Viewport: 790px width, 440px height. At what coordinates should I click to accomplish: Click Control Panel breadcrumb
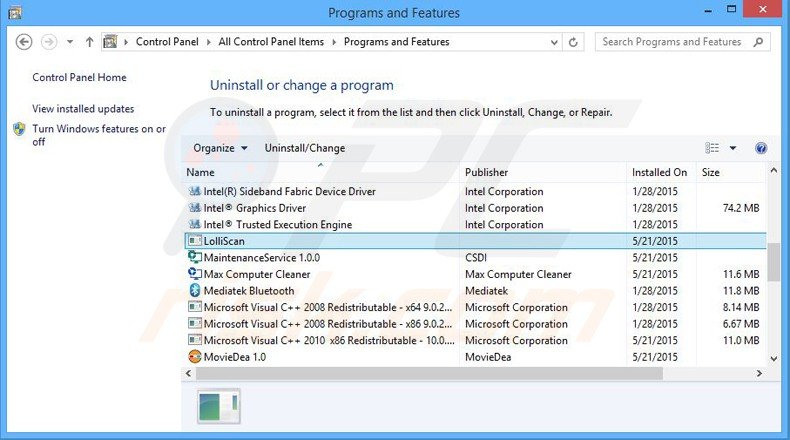click(x=167, y=42)
